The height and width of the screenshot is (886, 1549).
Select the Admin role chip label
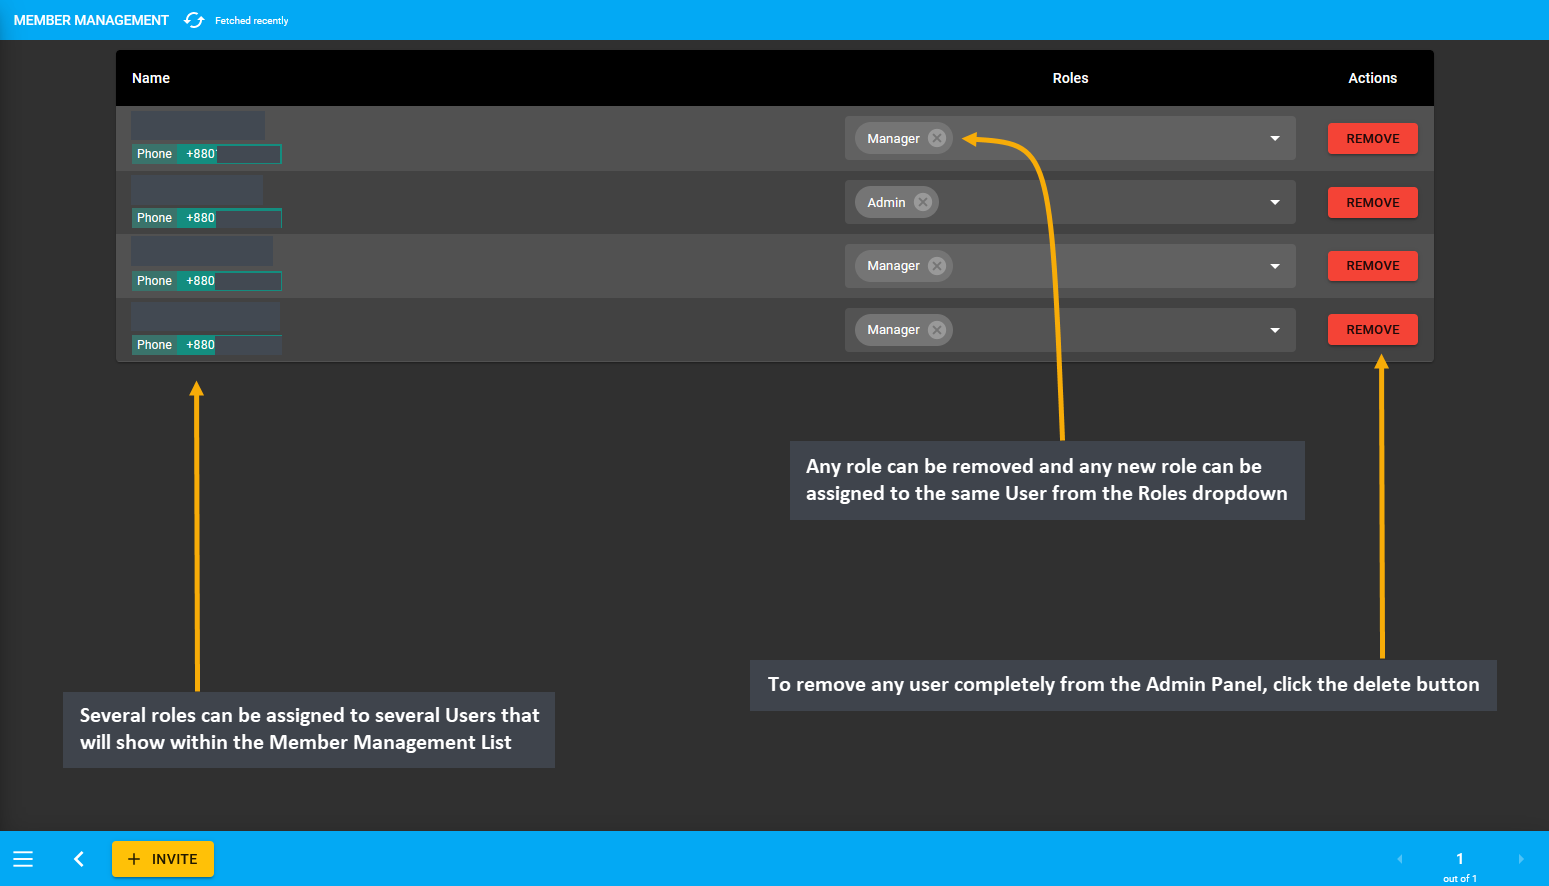tap(886, 202)
